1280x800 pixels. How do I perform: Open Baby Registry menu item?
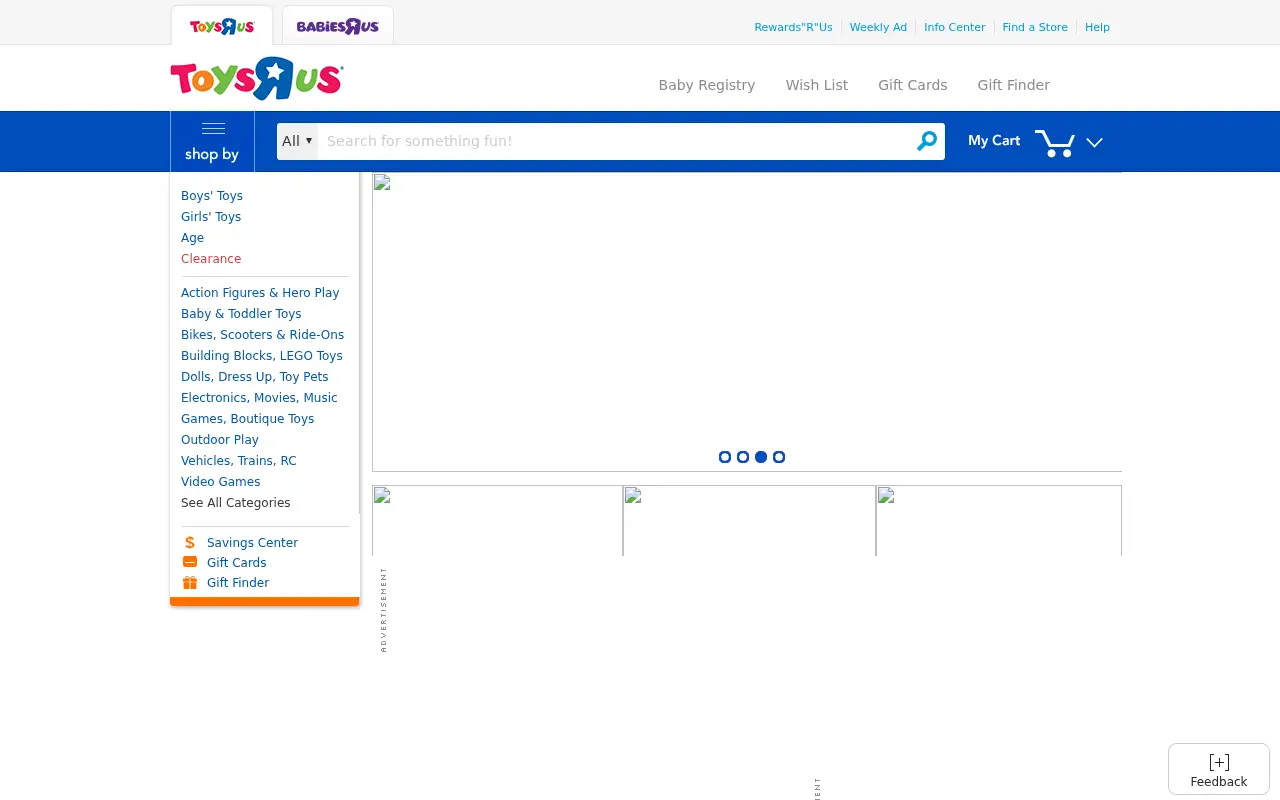pos(707,85)
